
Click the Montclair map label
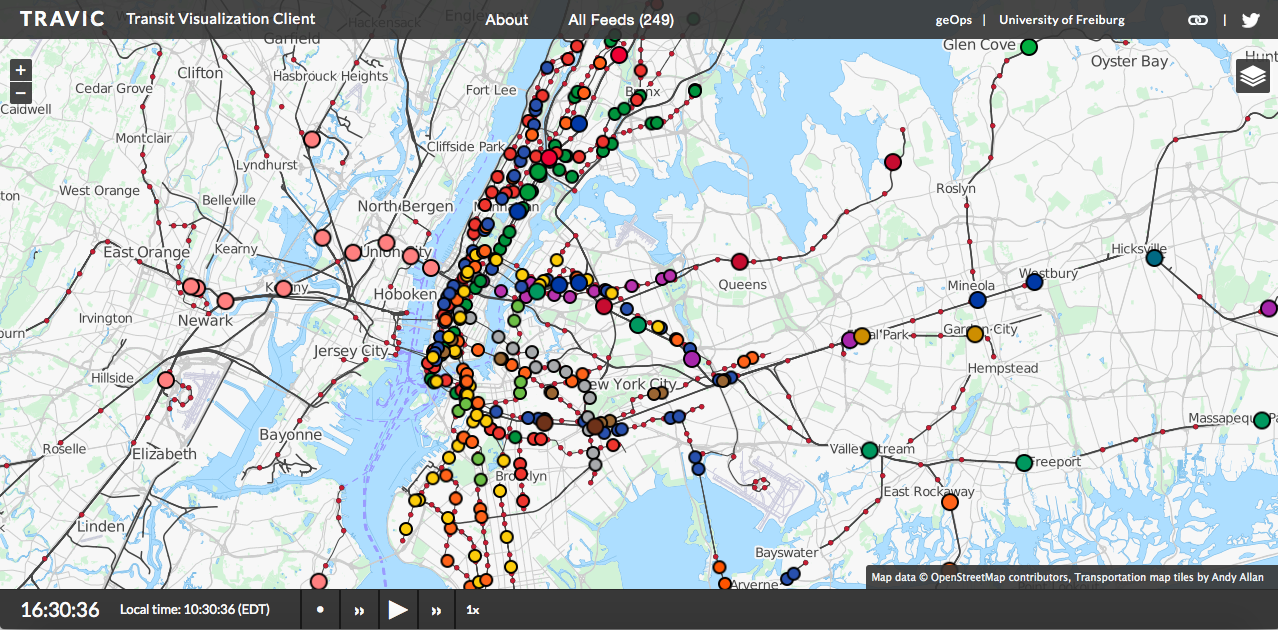pos(144,138)
